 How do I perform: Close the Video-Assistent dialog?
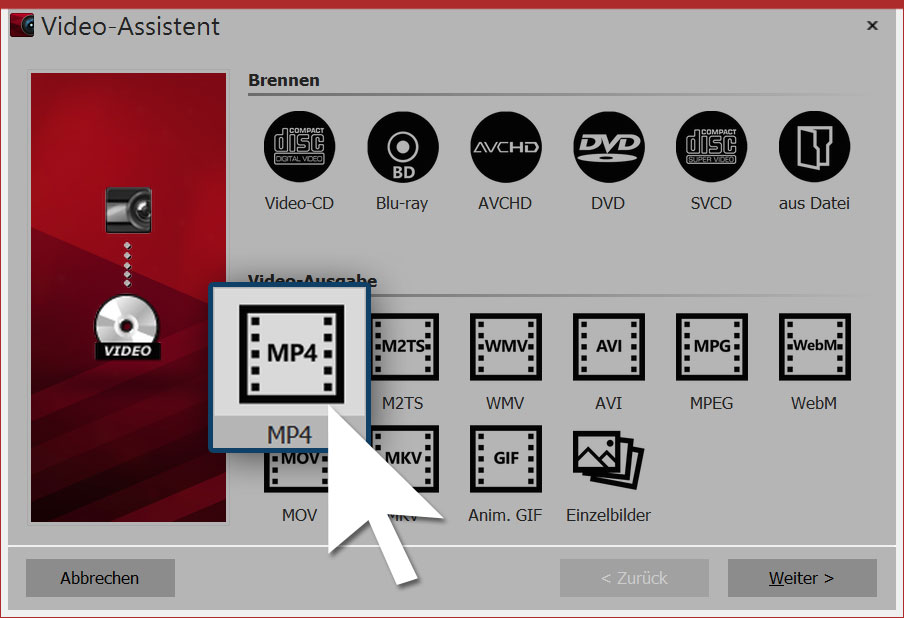(872, 26)
